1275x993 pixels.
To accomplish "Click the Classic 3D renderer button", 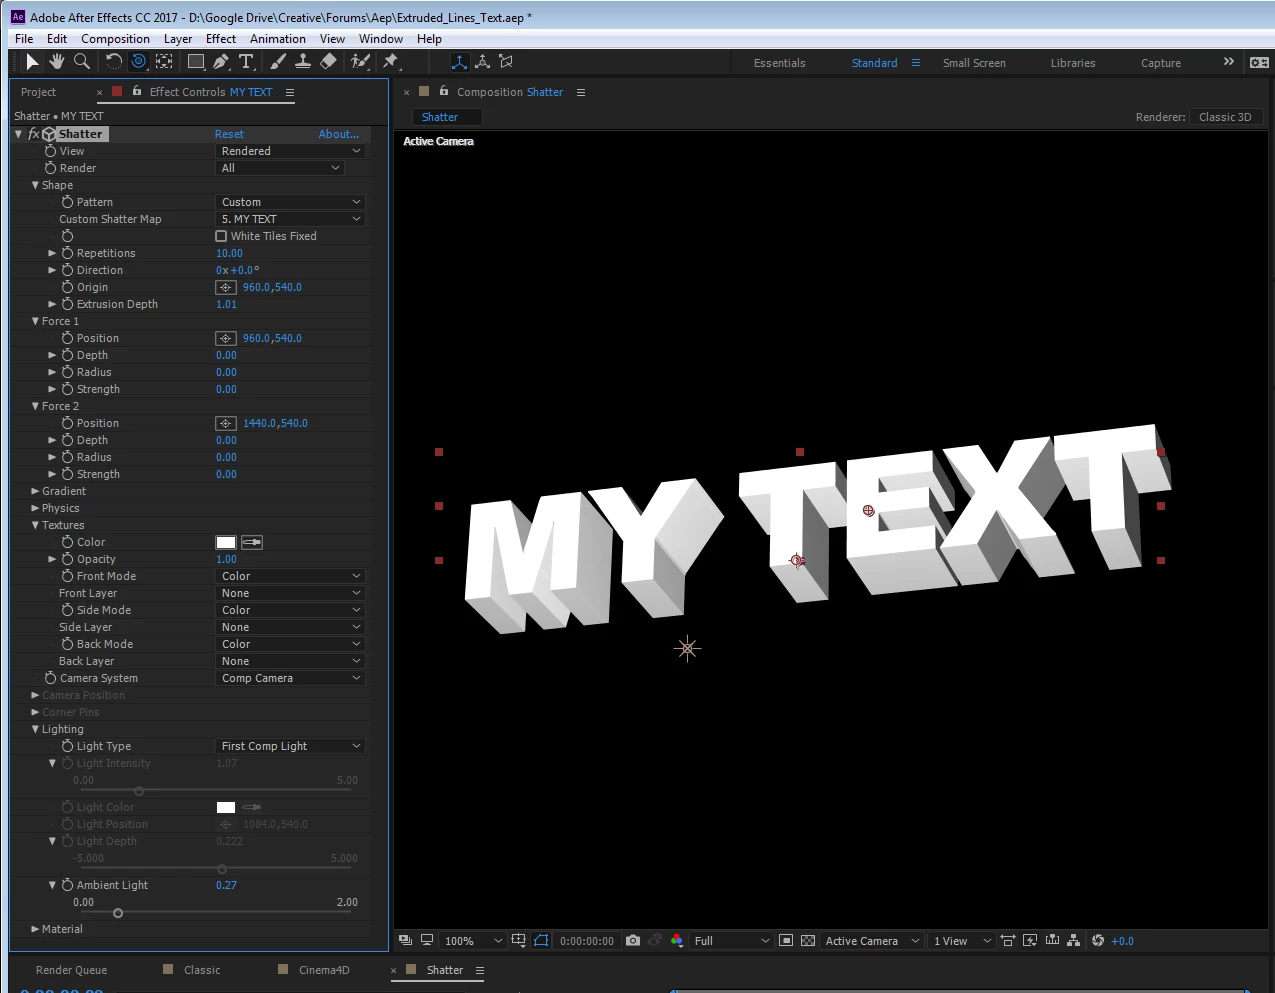I will [x=1225, y=117].
